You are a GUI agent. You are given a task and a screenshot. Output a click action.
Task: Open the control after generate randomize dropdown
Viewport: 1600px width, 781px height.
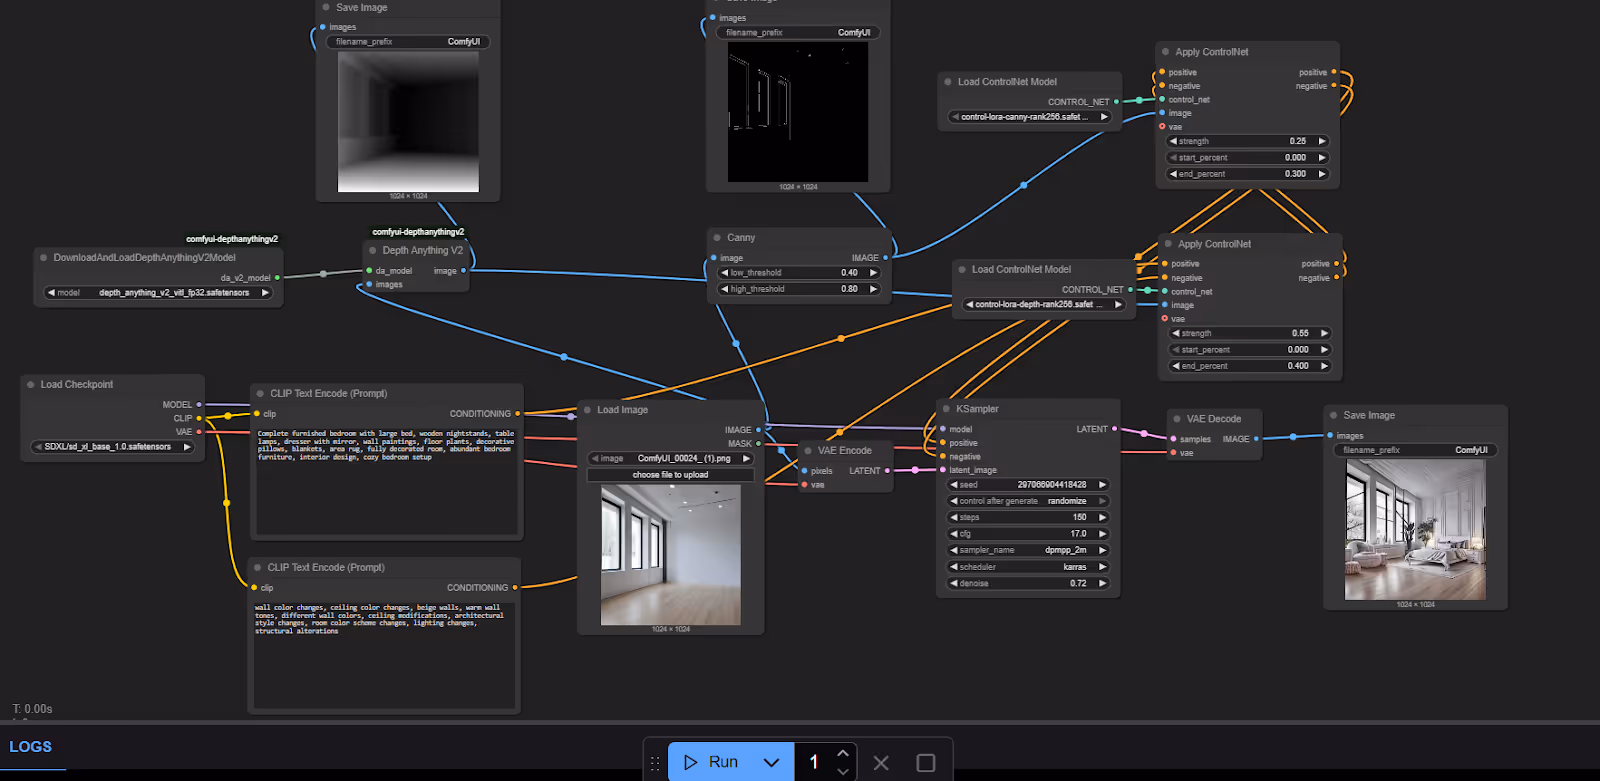pos(1028,501)
